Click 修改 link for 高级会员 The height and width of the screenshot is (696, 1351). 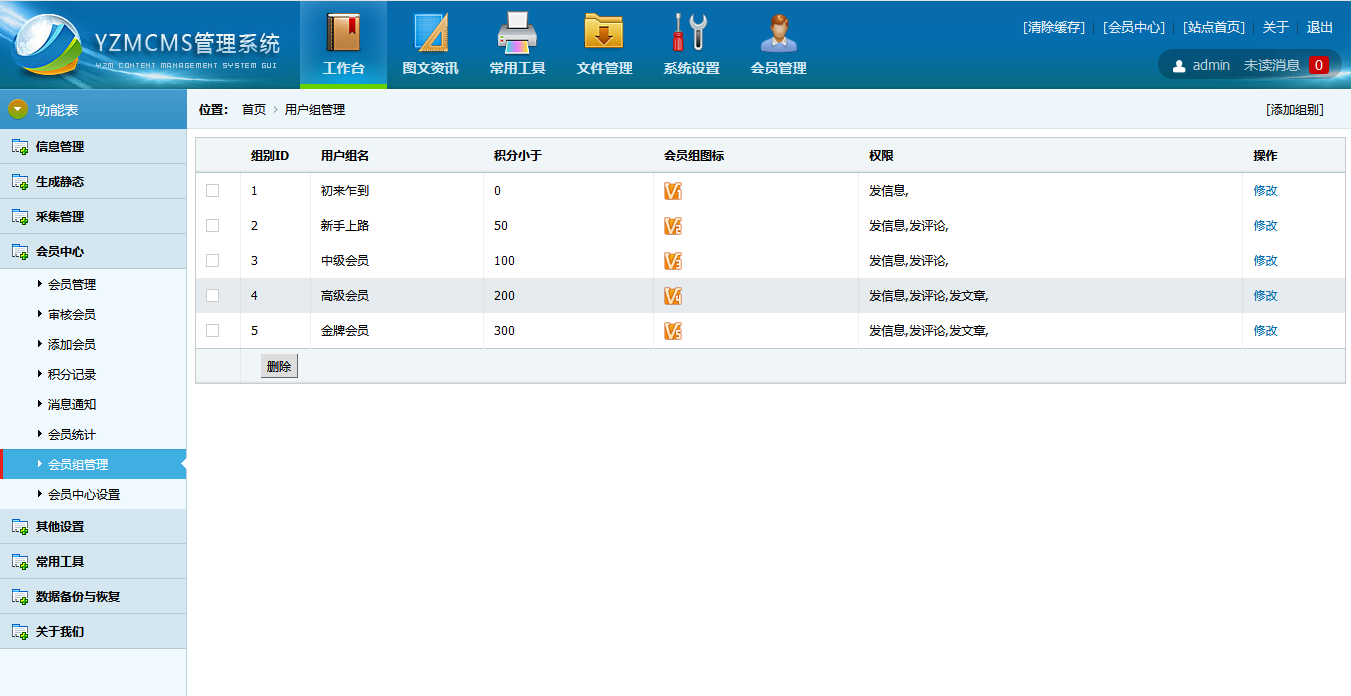pyautogui.click(x=1265, y=296)
